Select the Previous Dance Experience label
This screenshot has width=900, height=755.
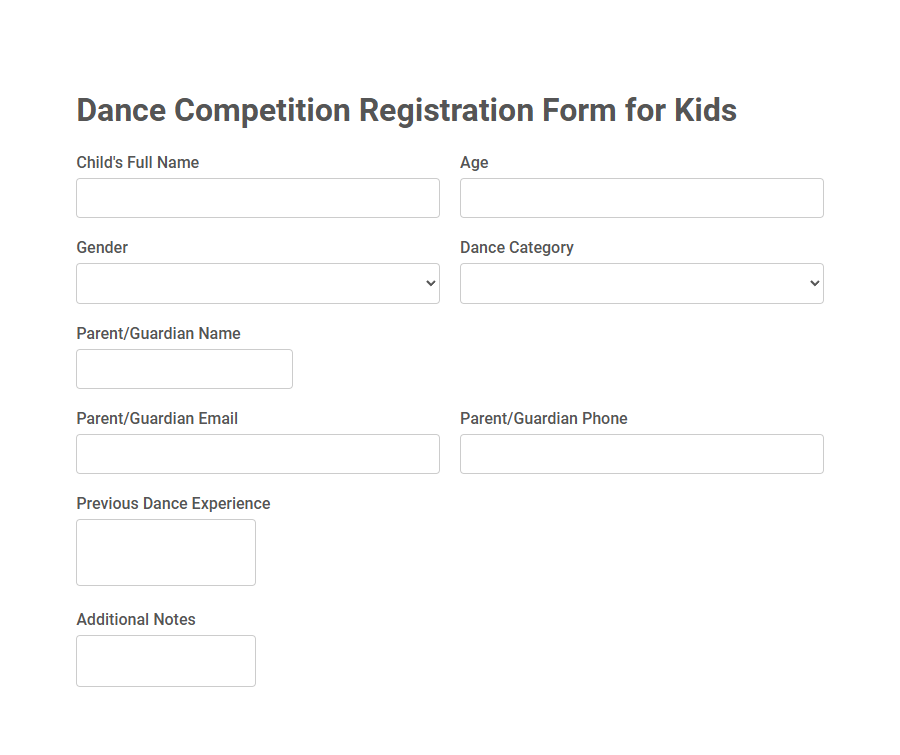pyautogui.click(x=172, y=503)
